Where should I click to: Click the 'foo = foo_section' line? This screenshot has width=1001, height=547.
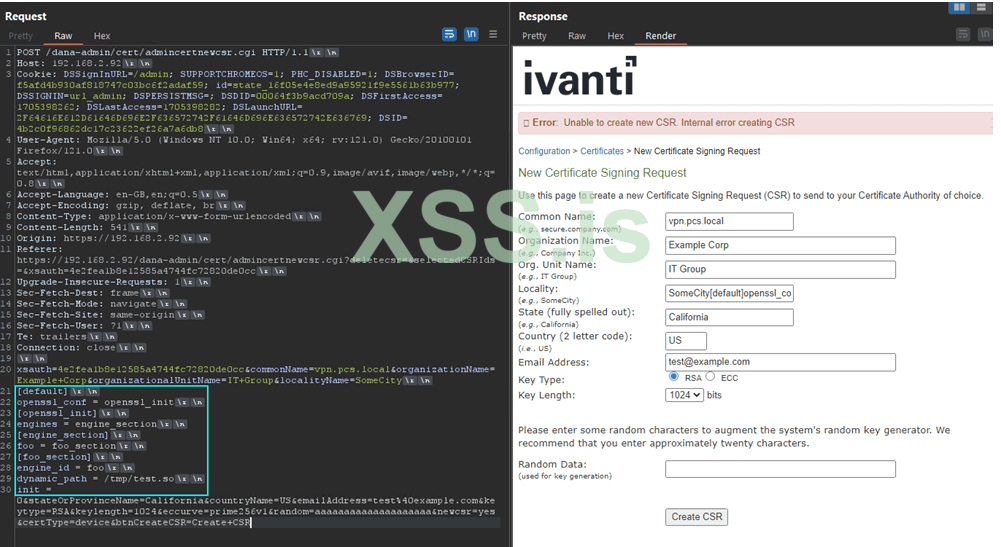(x=81, y=446)
